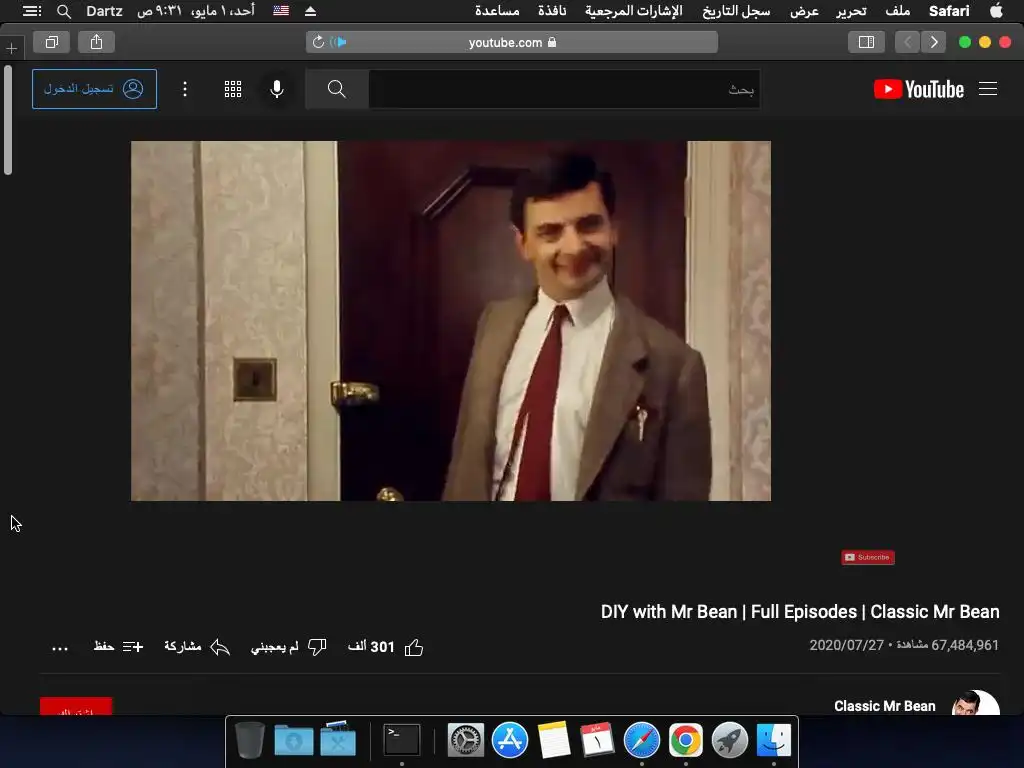Open the سجل التاريخ (History) menu
This screenshot has height=768, width=1024.
tap(736, 10)
